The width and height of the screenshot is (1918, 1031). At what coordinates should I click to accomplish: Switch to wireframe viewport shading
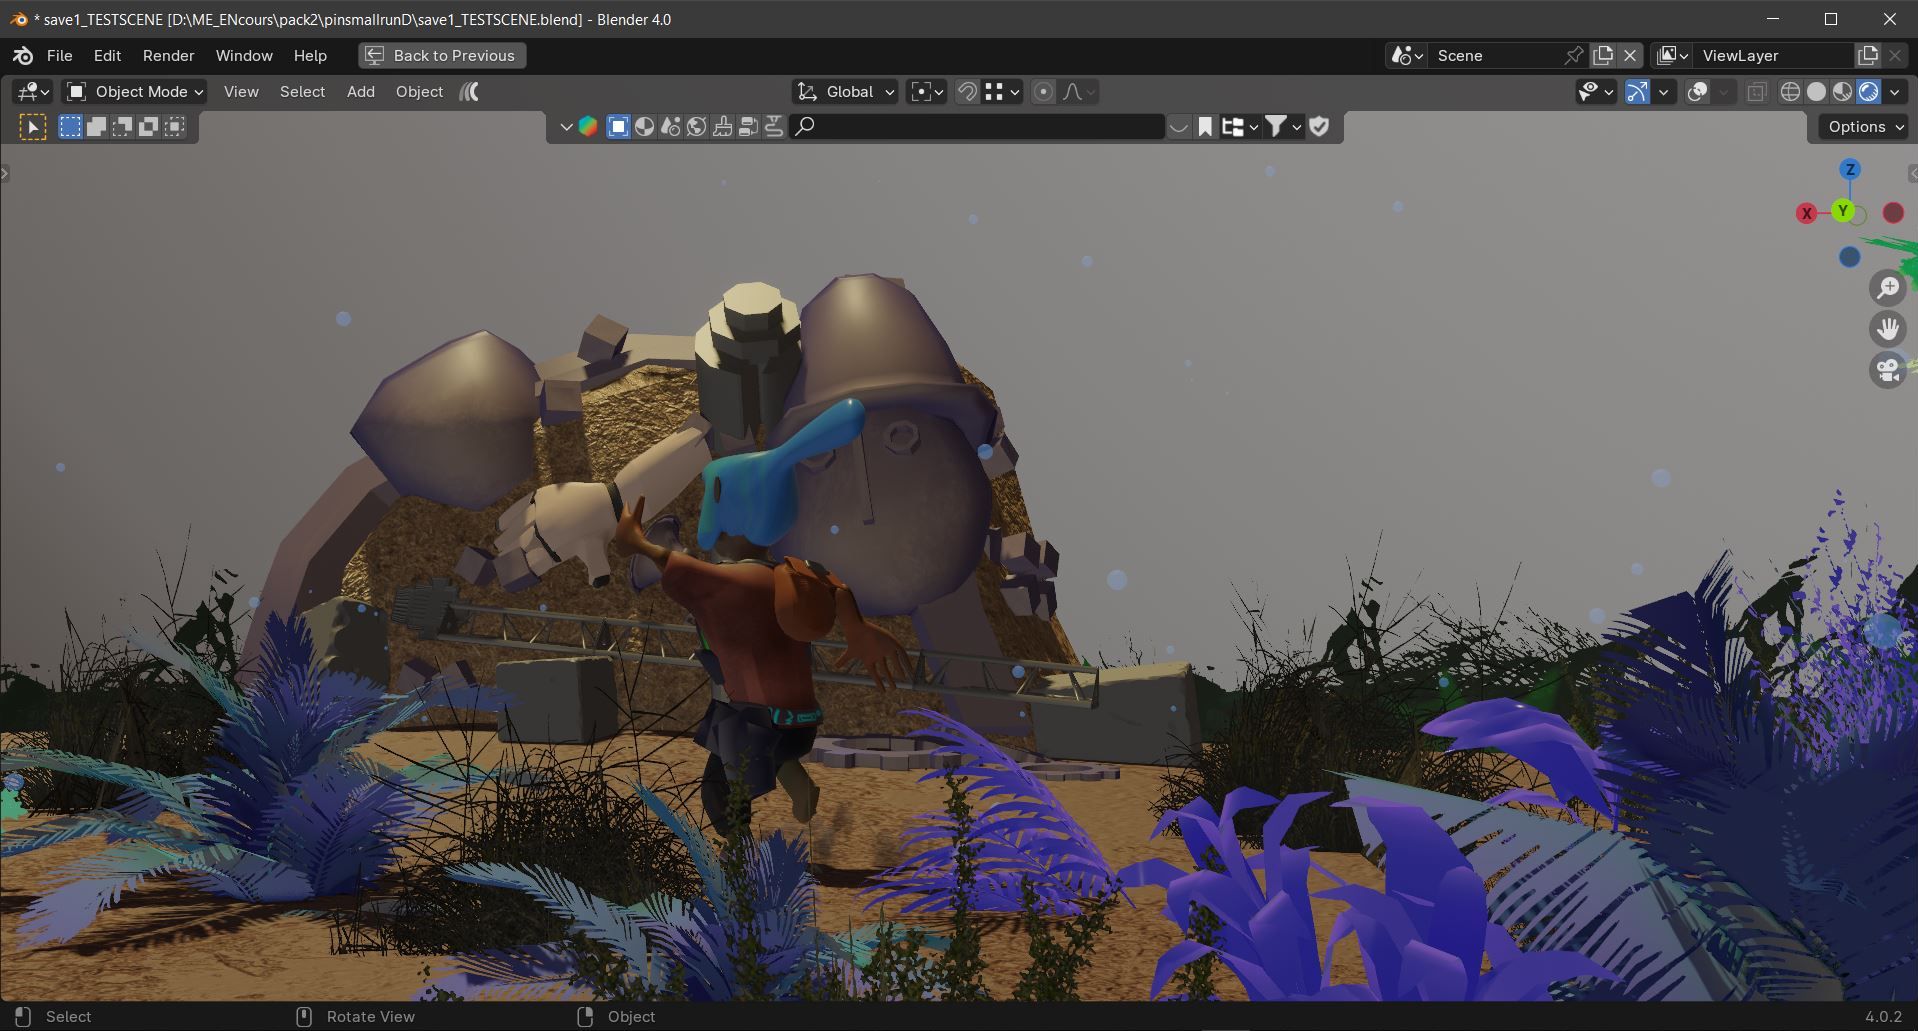tap(1790, 92)
